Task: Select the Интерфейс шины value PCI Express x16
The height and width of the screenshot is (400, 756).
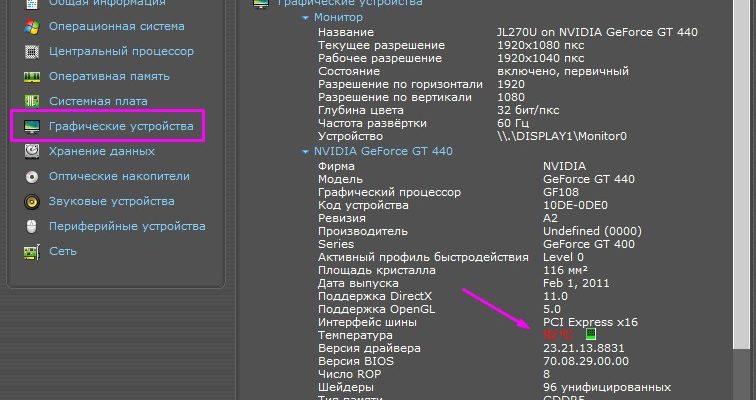Action: [590, 322]
